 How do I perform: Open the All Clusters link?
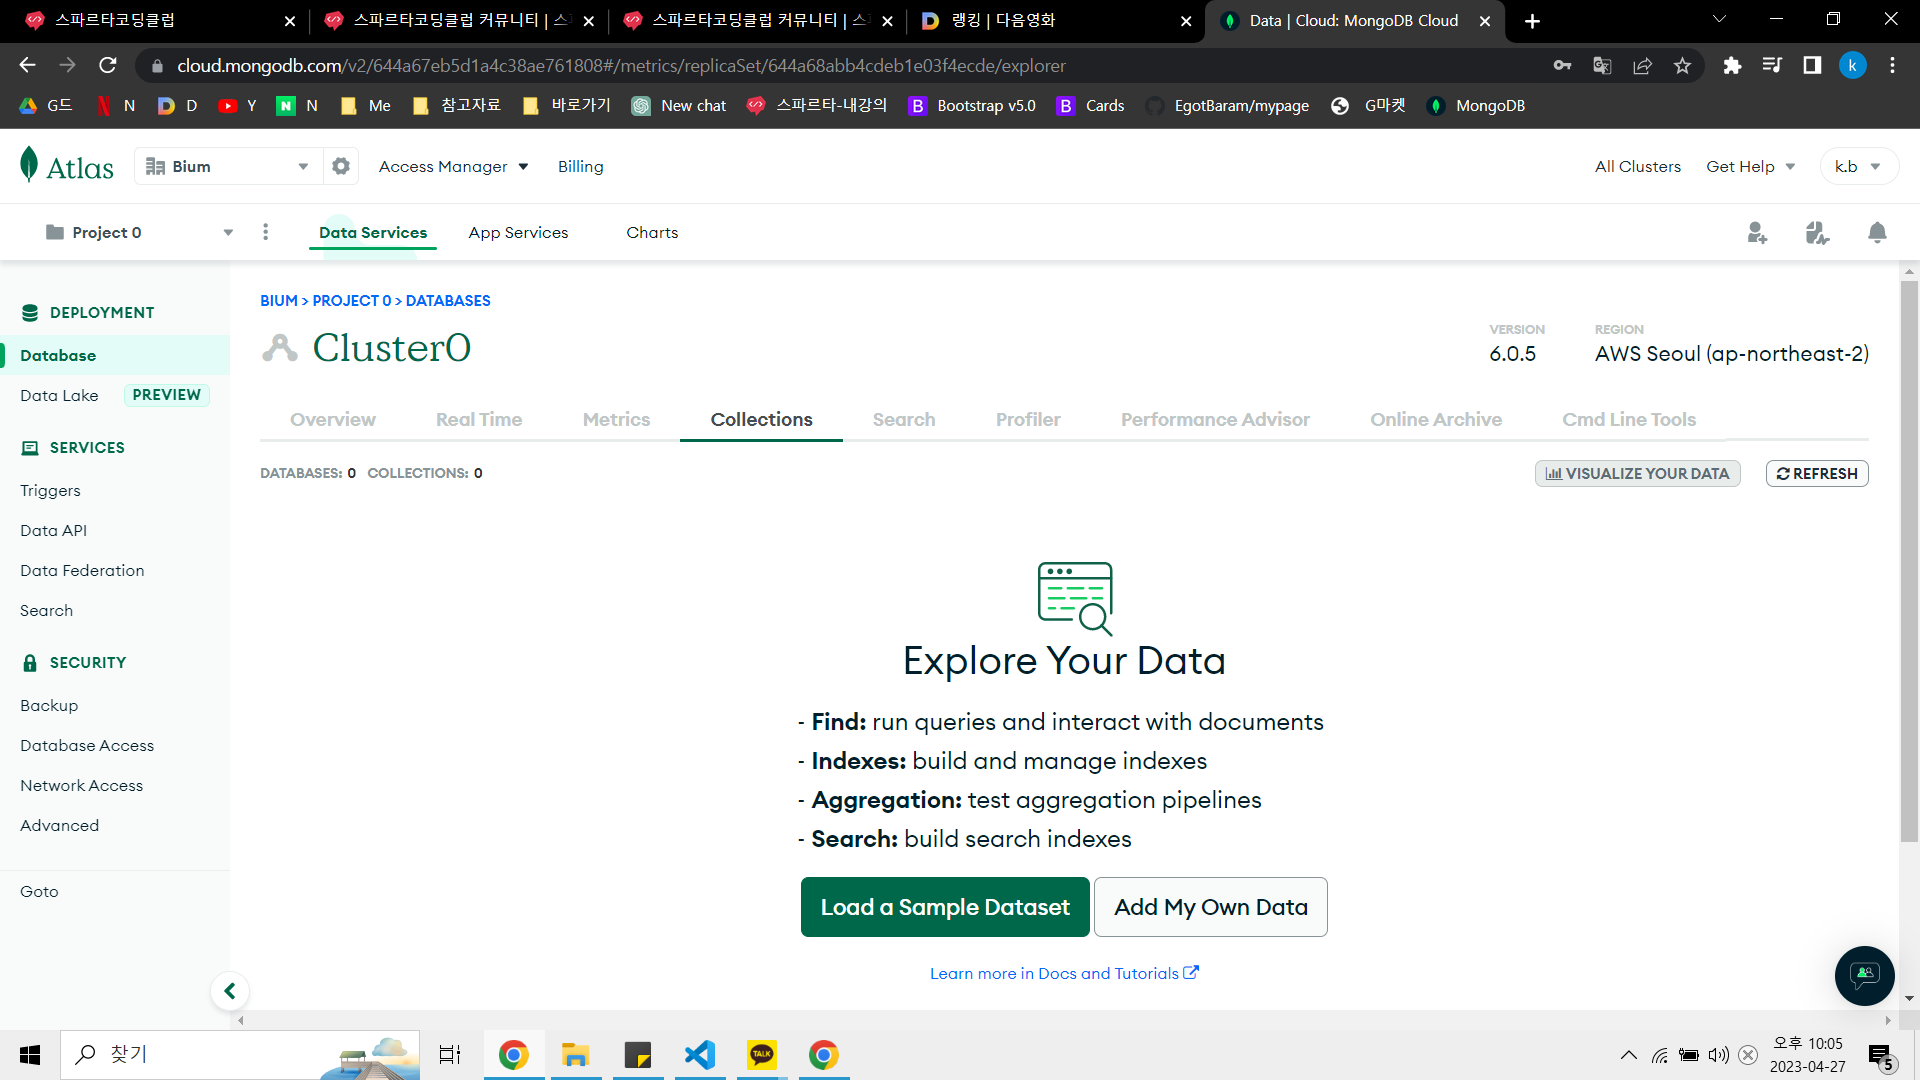(x=1638, y=166)
